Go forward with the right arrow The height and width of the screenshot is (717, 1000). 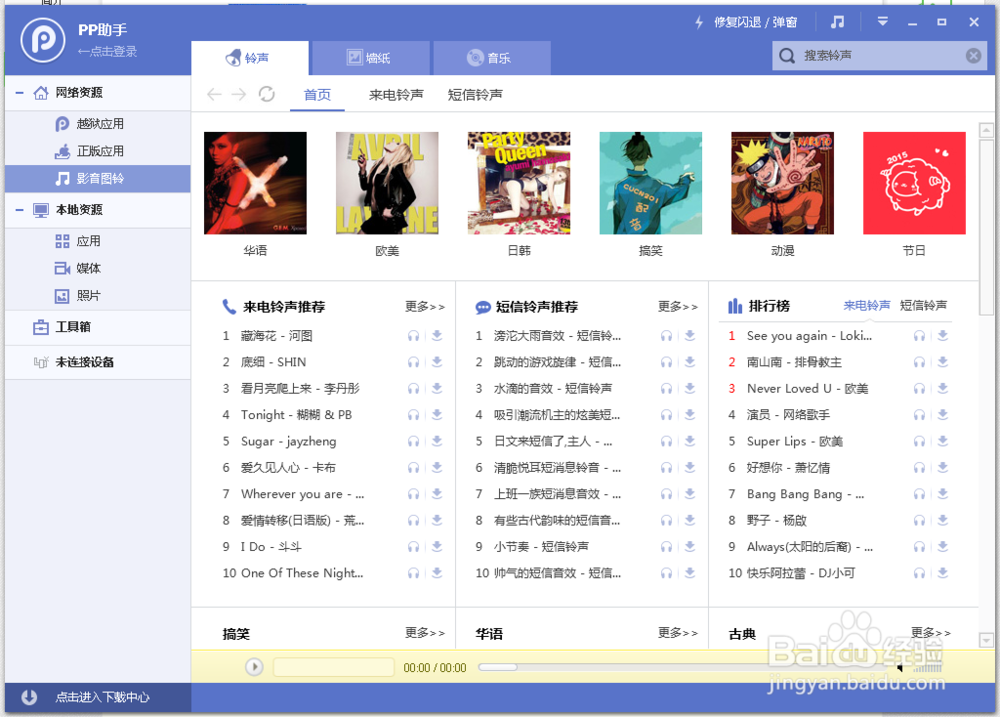[239, 94]
